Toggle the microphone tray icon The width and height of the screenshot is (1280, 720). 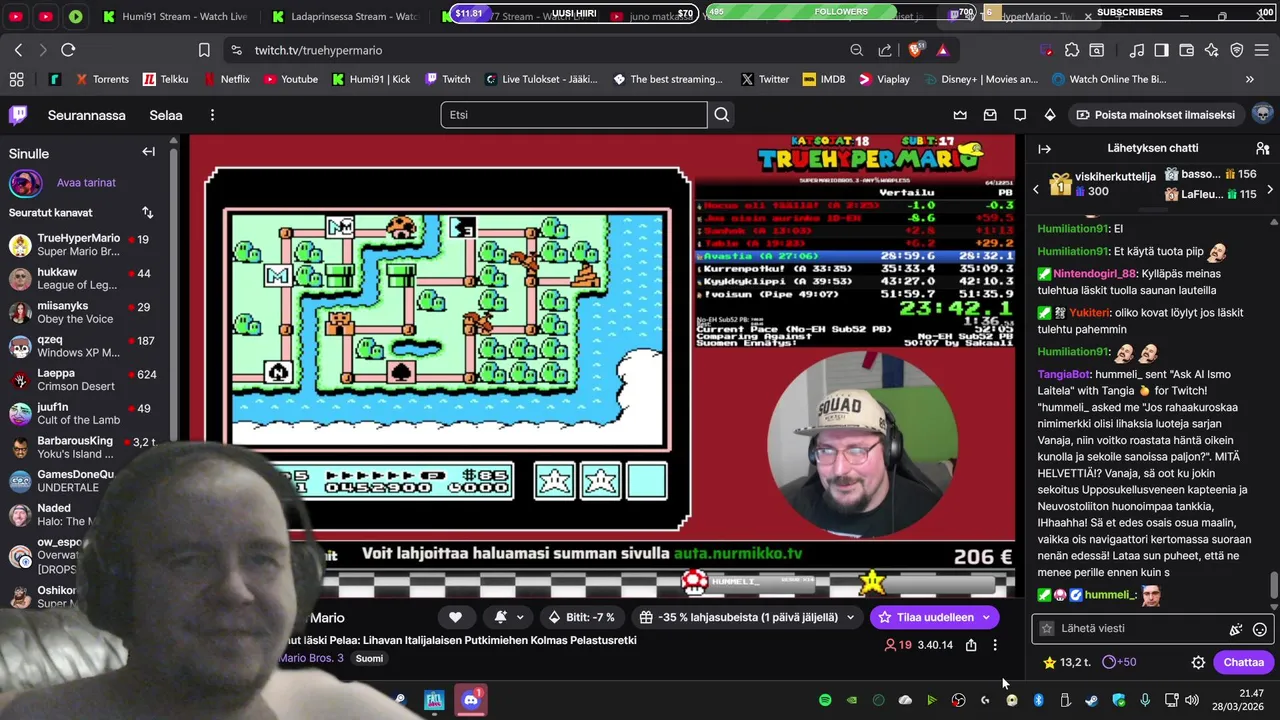tap(1145, 700)
